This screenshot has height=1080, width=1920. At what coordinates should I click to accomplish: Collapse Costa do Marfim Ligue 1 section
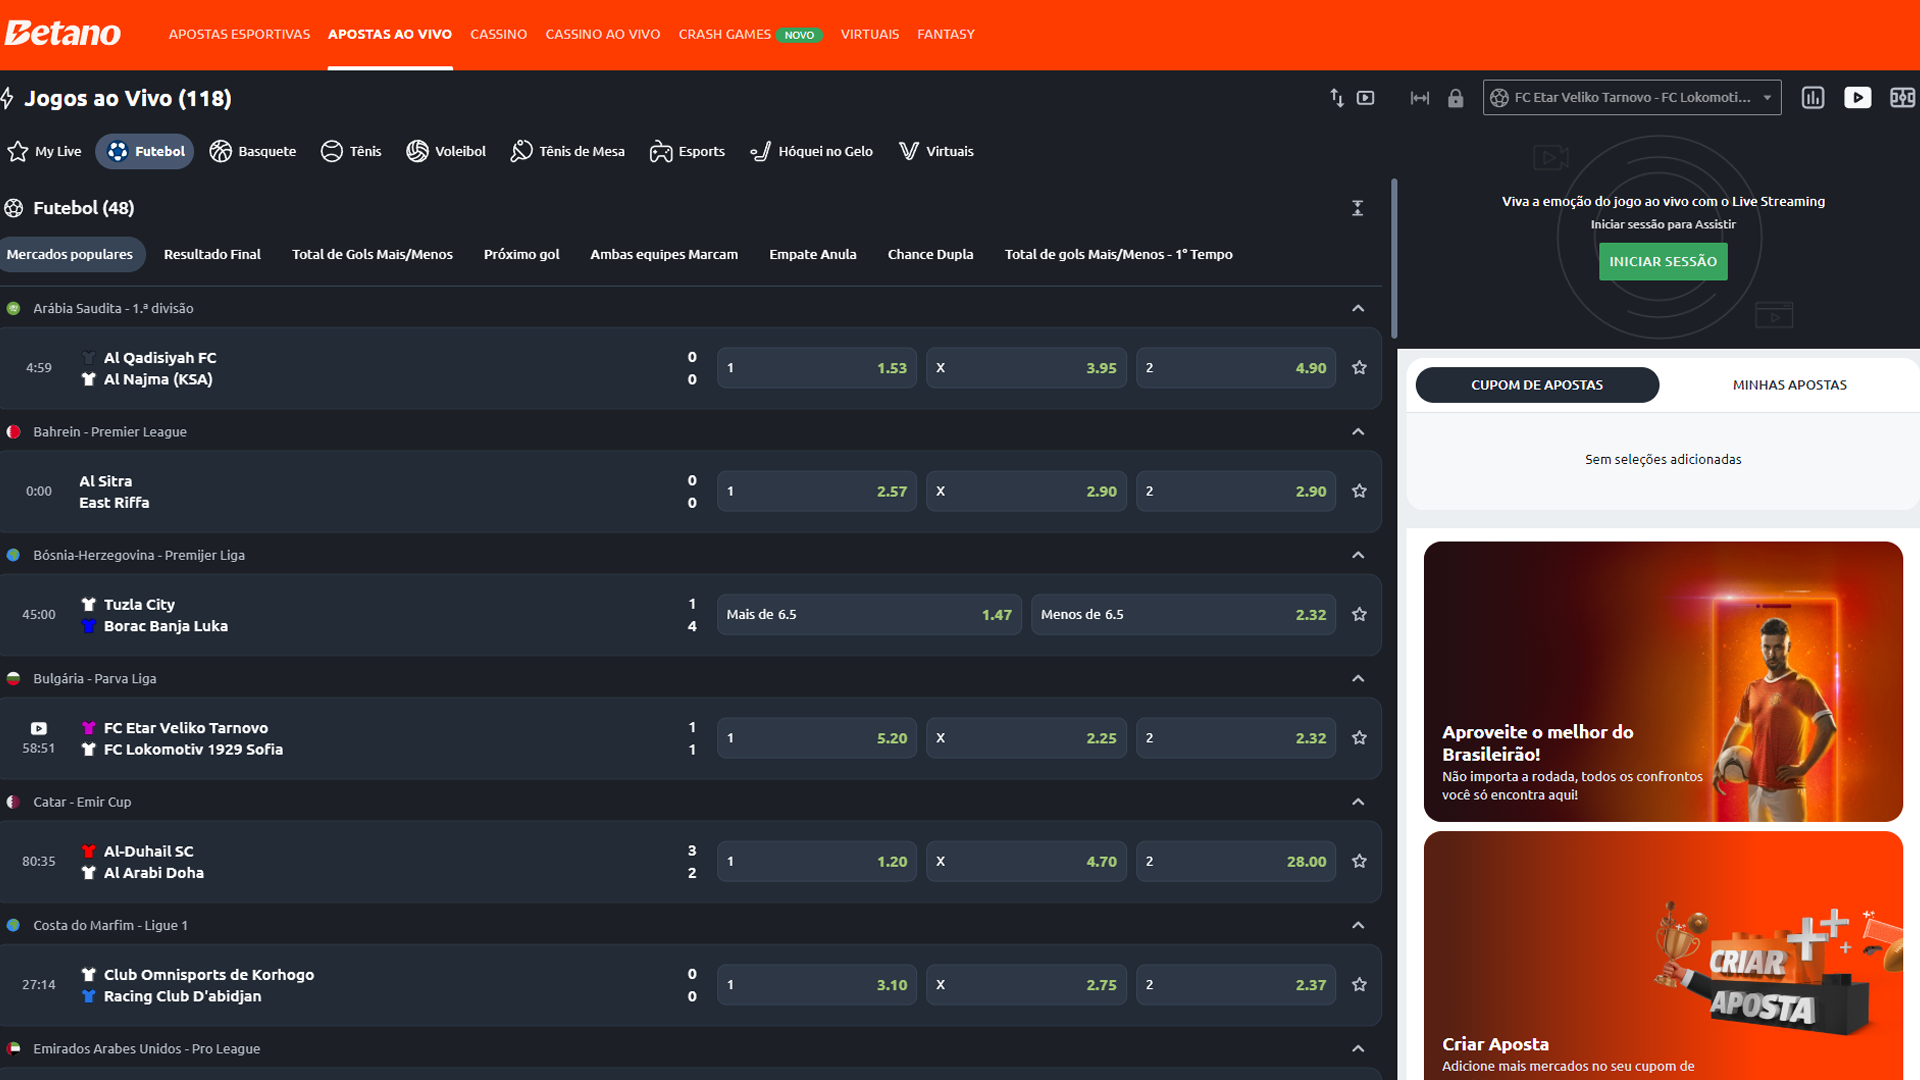[x=1357, y=925]
